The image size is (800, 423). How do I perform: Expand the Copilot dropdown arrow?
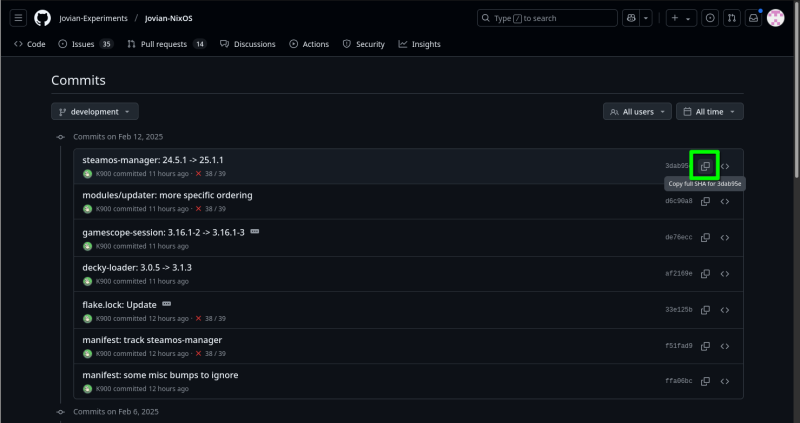point(646,18)
